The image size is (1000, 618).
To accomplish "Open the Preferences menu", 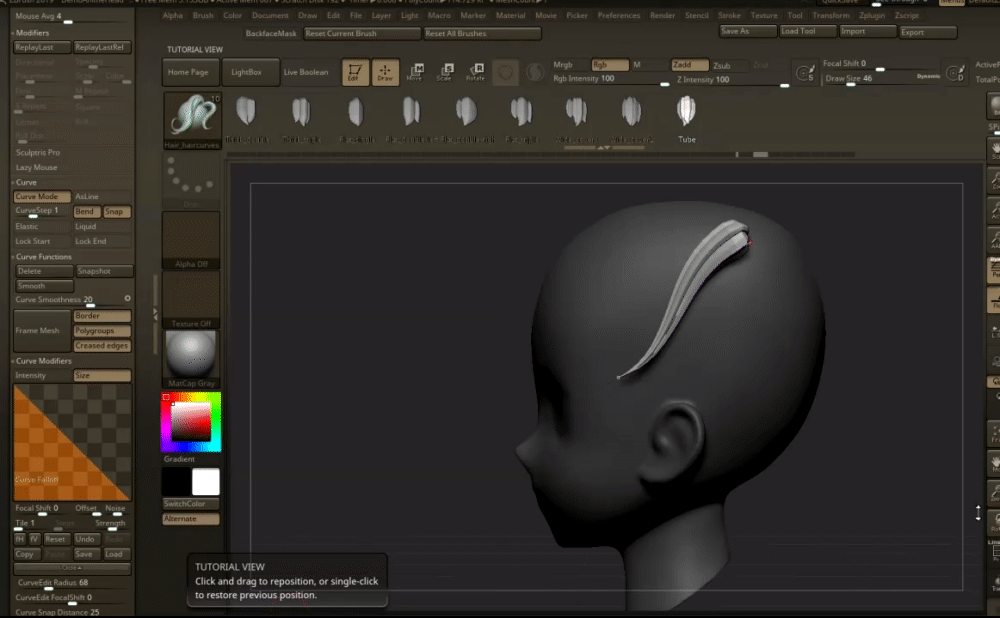I will [619, 15].
